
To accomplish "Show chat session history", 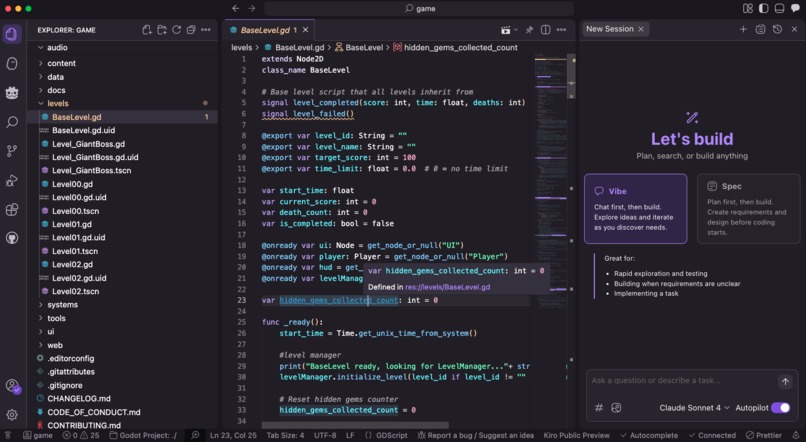I will pyautogui.click(x=777, y=29).
